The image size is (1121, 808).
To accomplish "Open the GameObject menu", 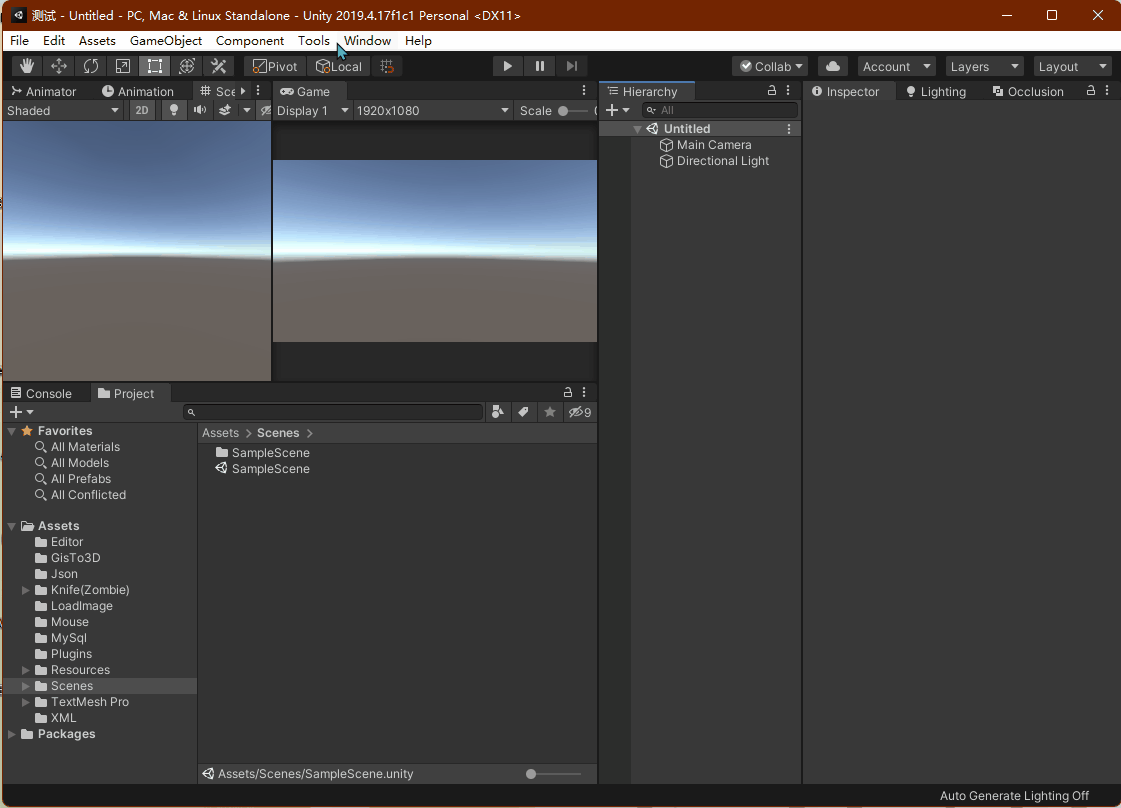I will coord(166,41).
